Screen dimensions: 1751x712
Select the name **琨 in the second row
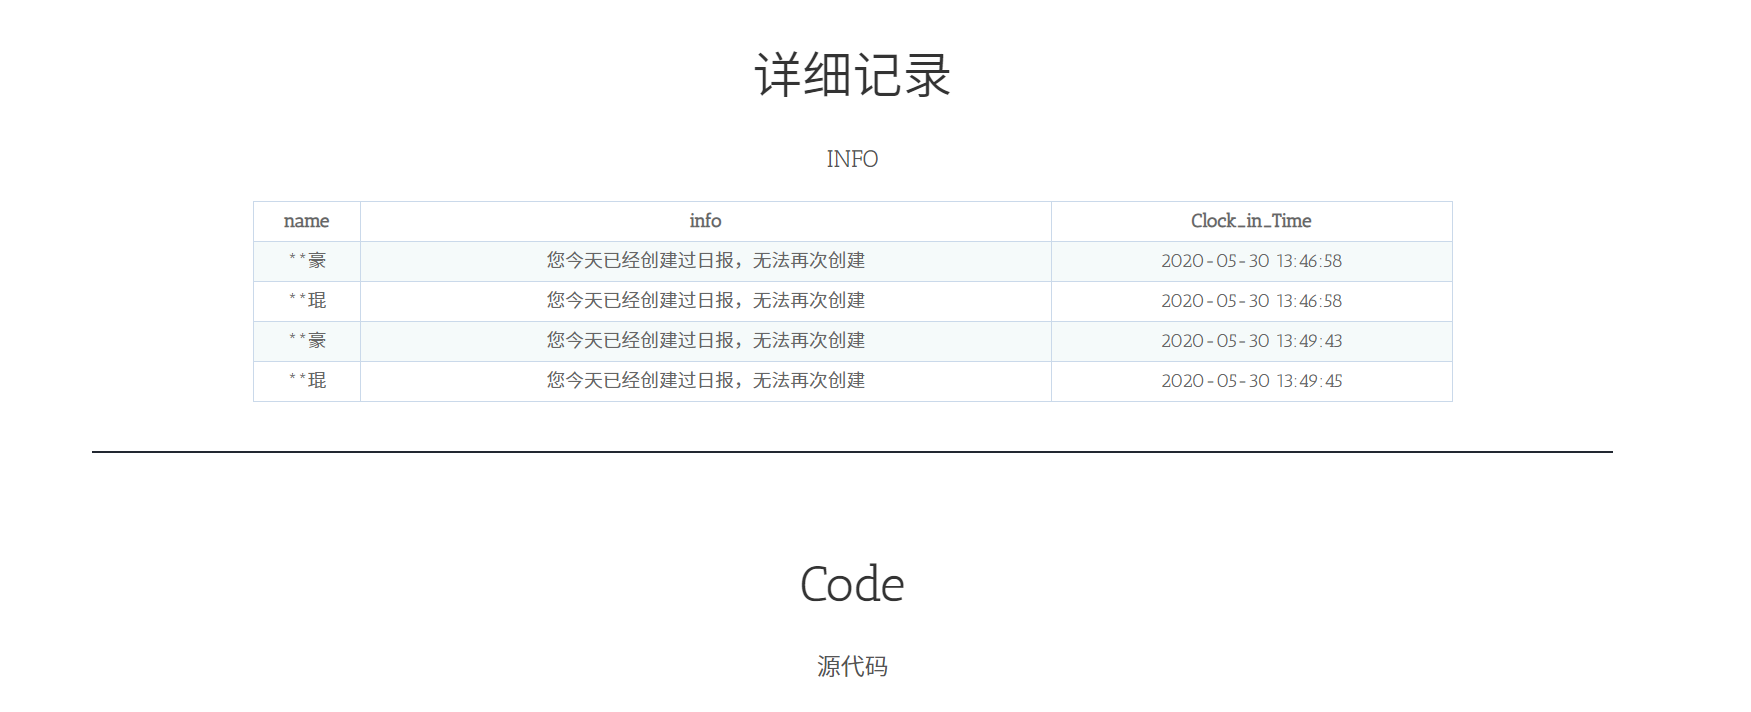[307, 301]
